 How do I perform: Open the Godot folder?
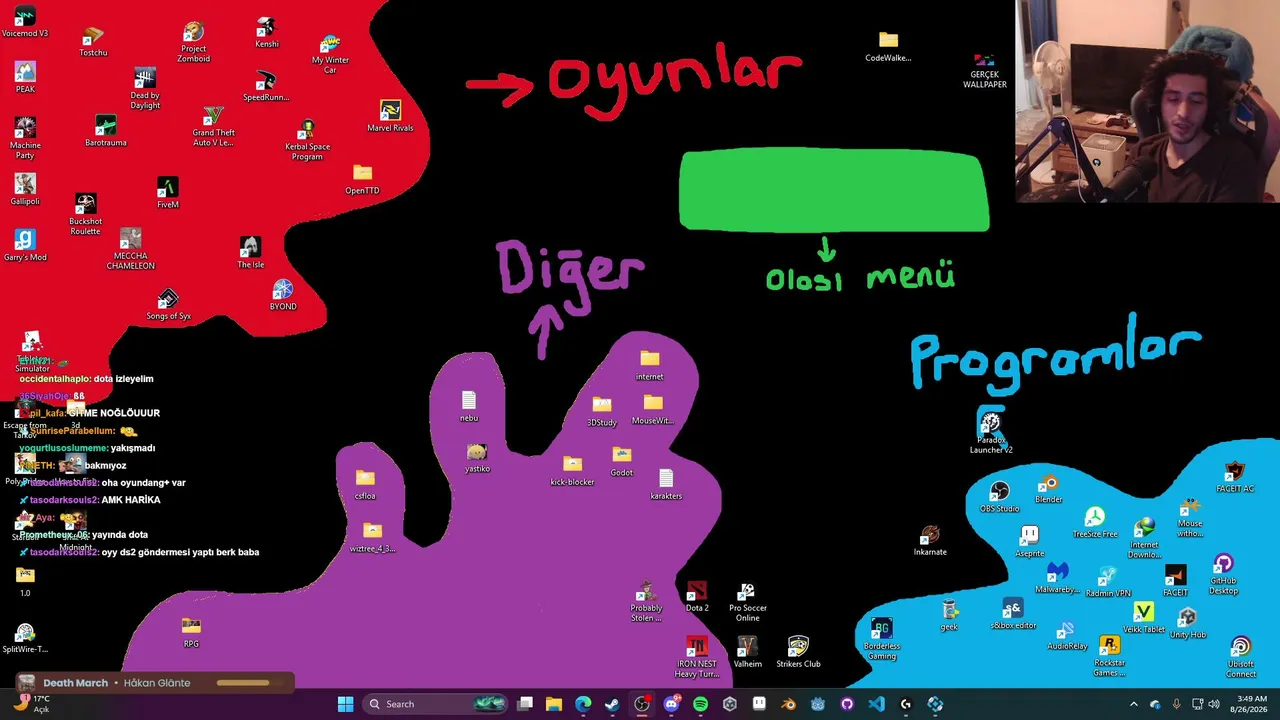(621, 462)
